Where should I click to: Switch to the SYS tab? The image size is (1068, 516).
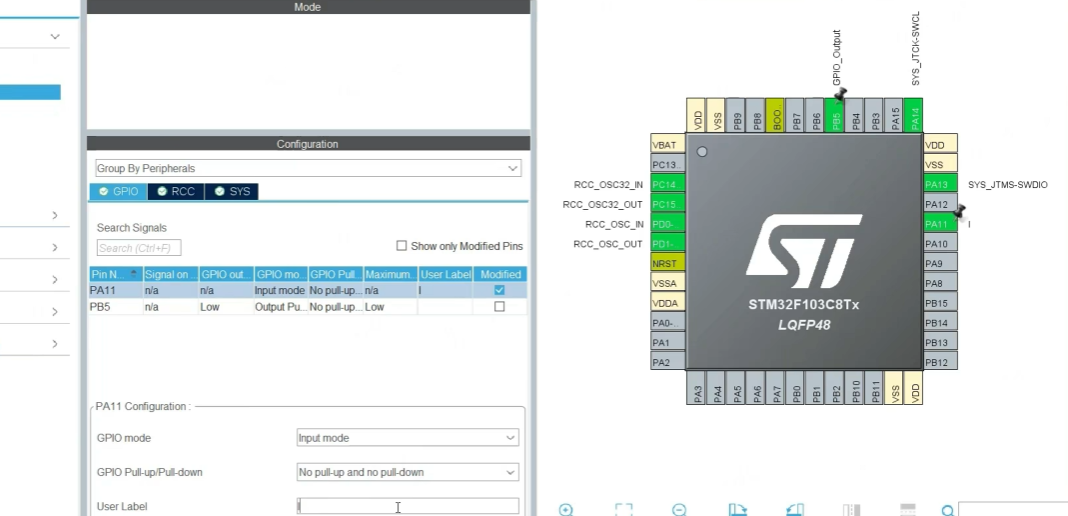coord(232,191)
